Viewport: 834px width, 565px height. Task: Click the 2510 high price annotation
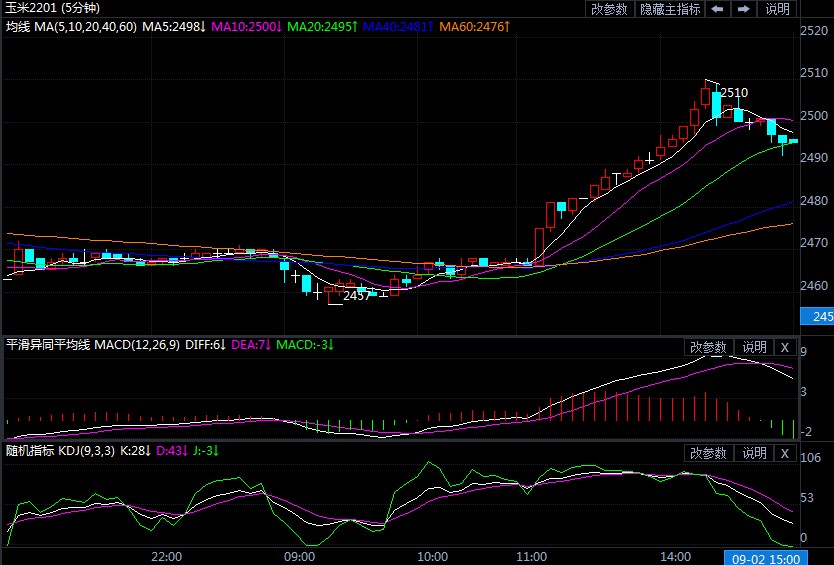(x=734, y=93)
